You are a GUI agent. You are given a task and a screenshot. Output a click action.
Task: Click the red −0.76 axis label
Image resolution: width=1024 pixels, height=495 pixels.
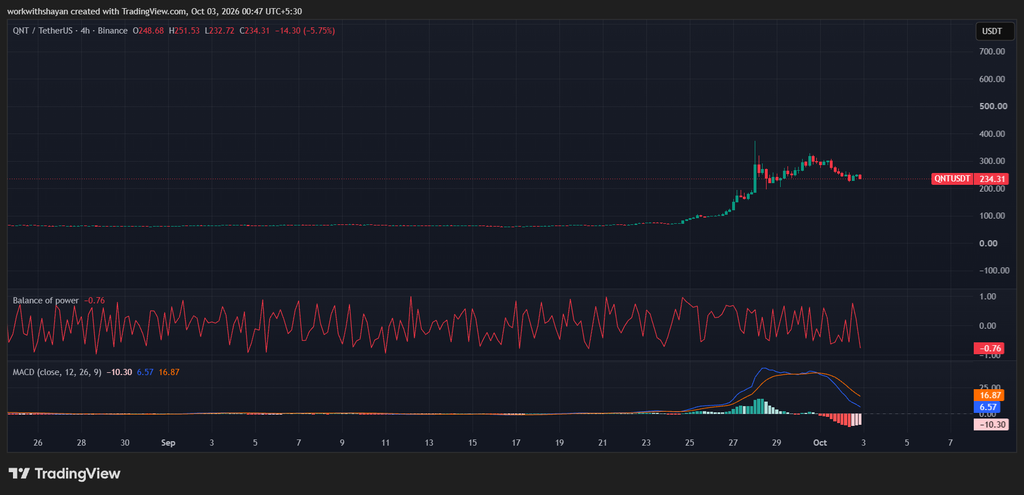991,348
